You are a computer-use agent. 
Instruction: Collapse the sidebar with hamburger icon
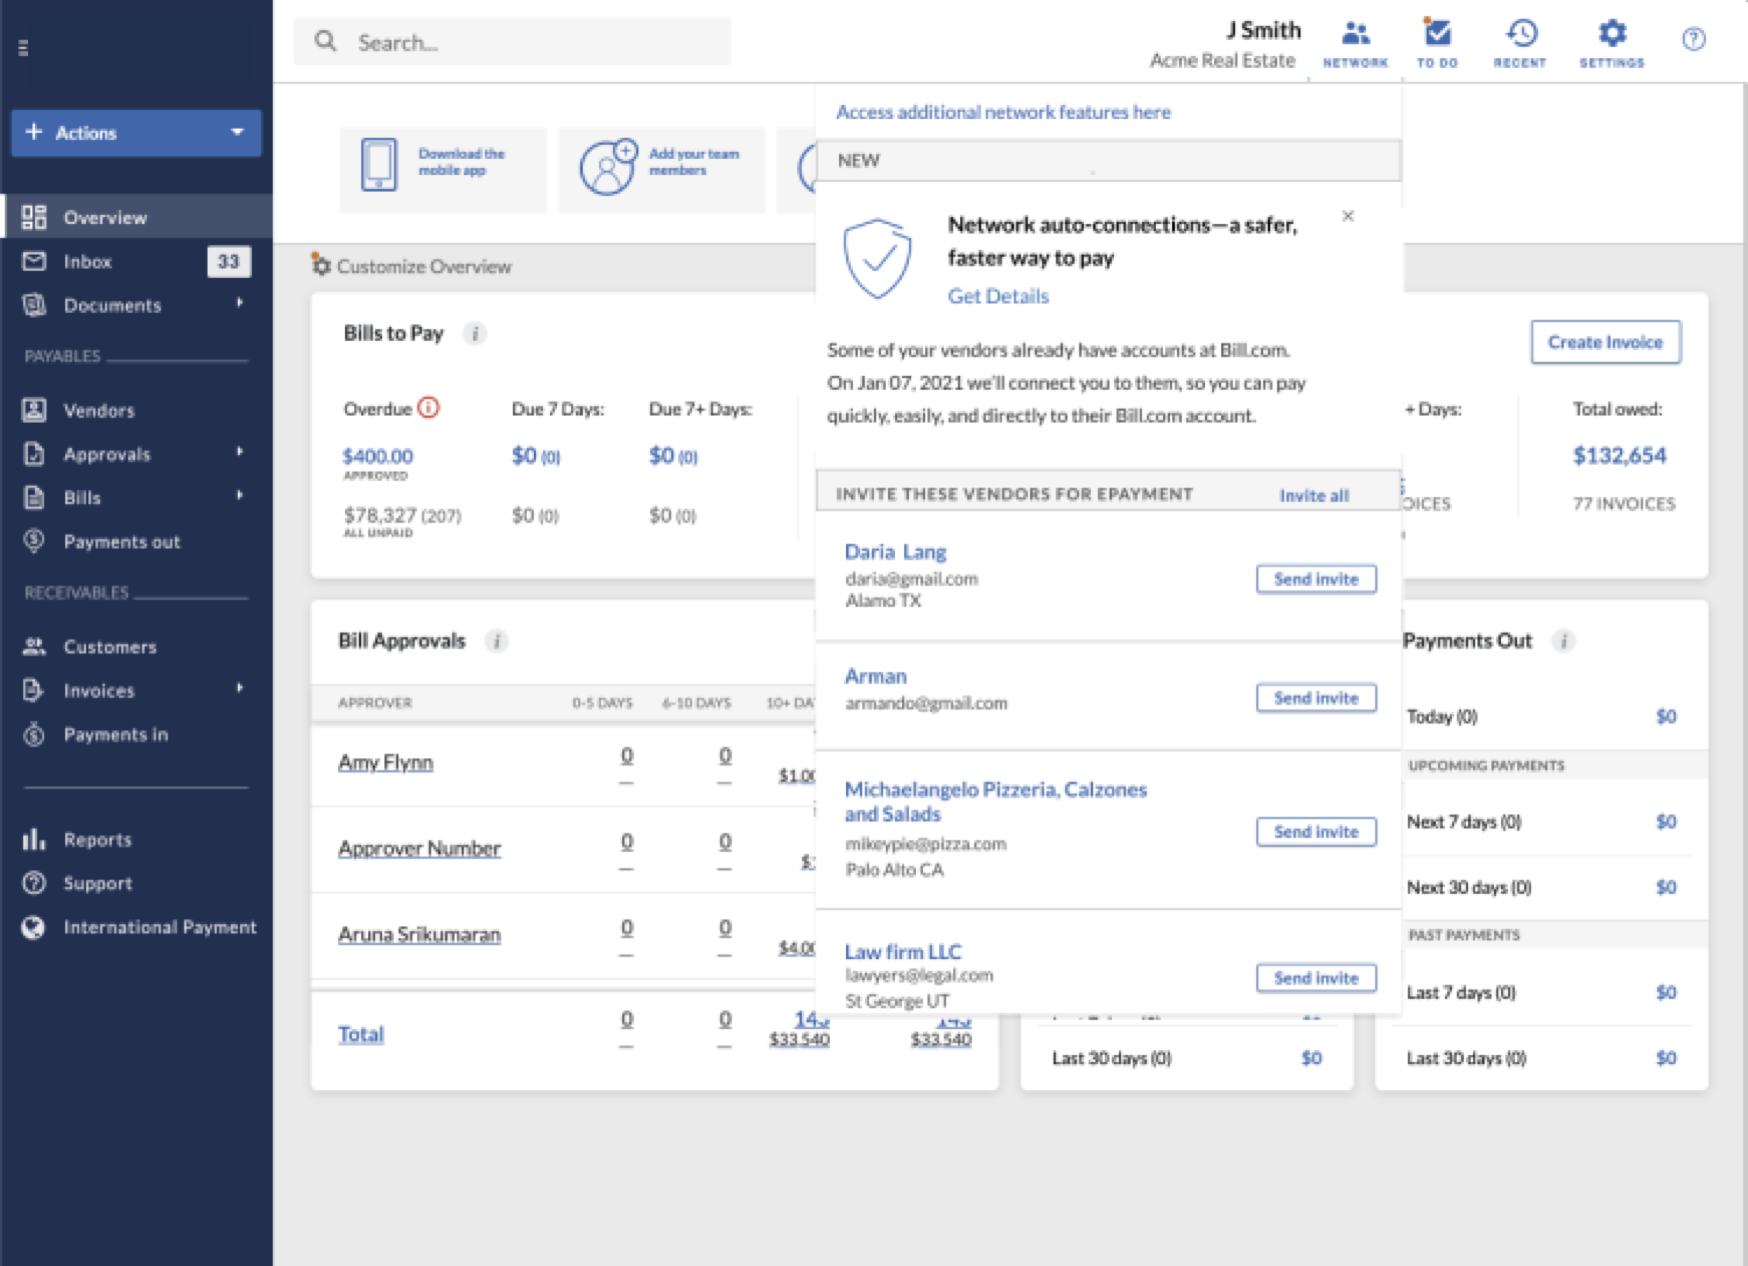pyautogui.click(x=23, y=47)
